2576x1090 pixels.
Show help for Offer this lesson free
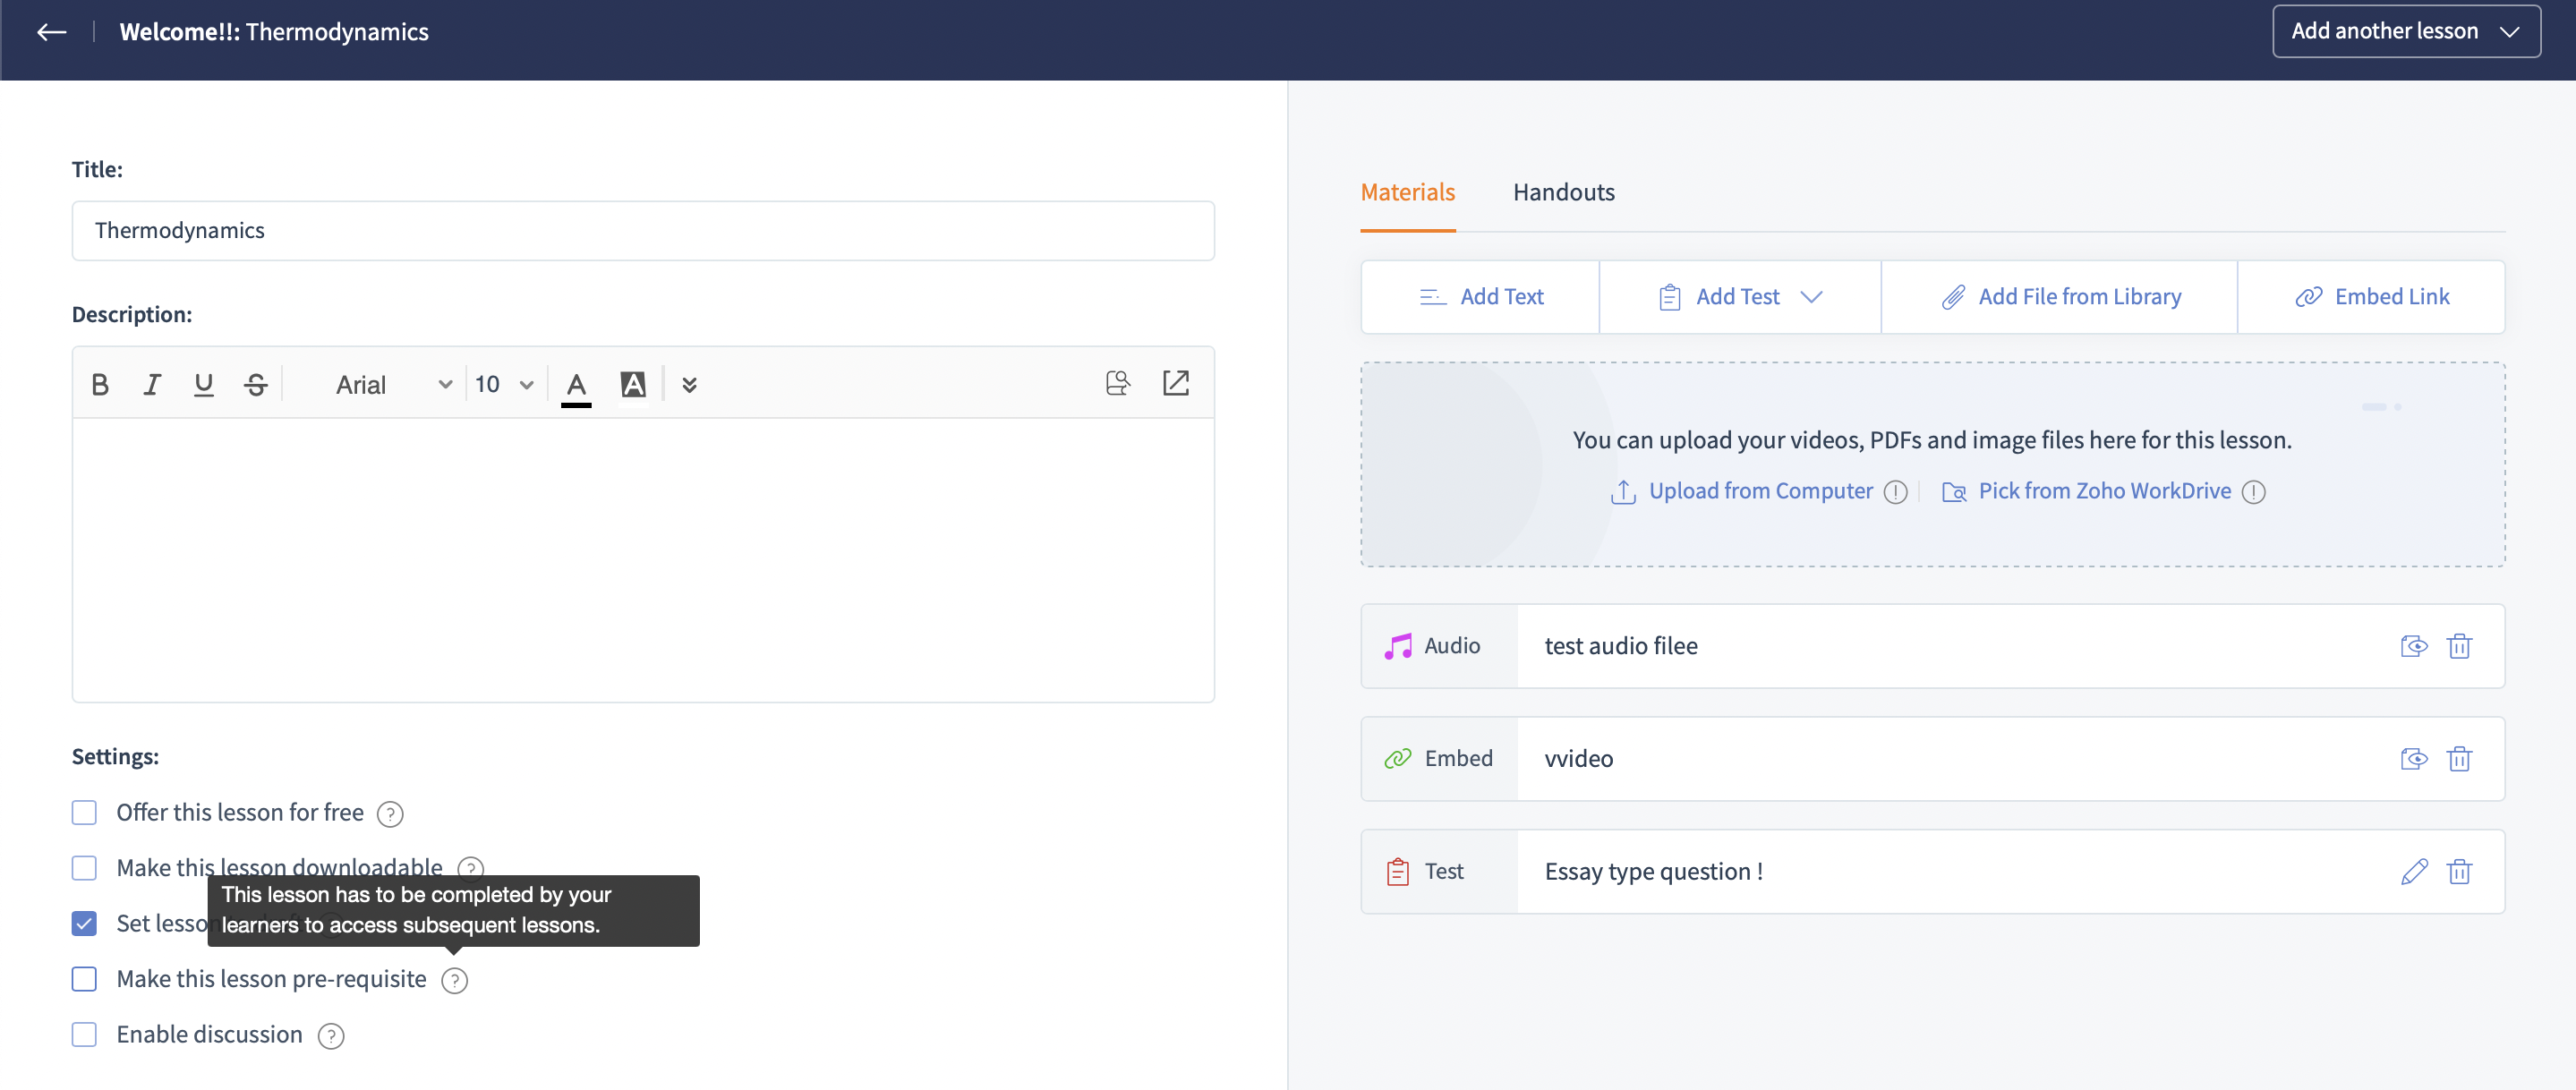390,814
